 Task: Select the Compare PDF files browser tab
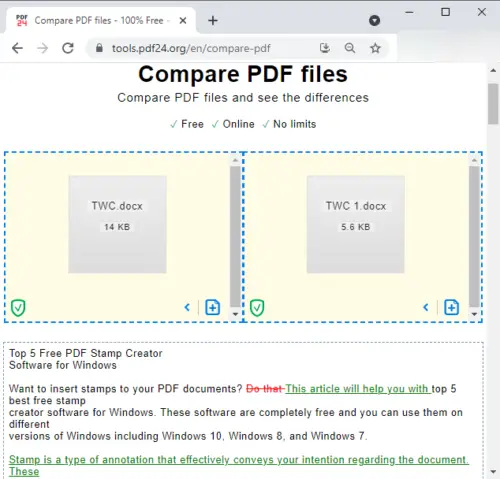100,21
